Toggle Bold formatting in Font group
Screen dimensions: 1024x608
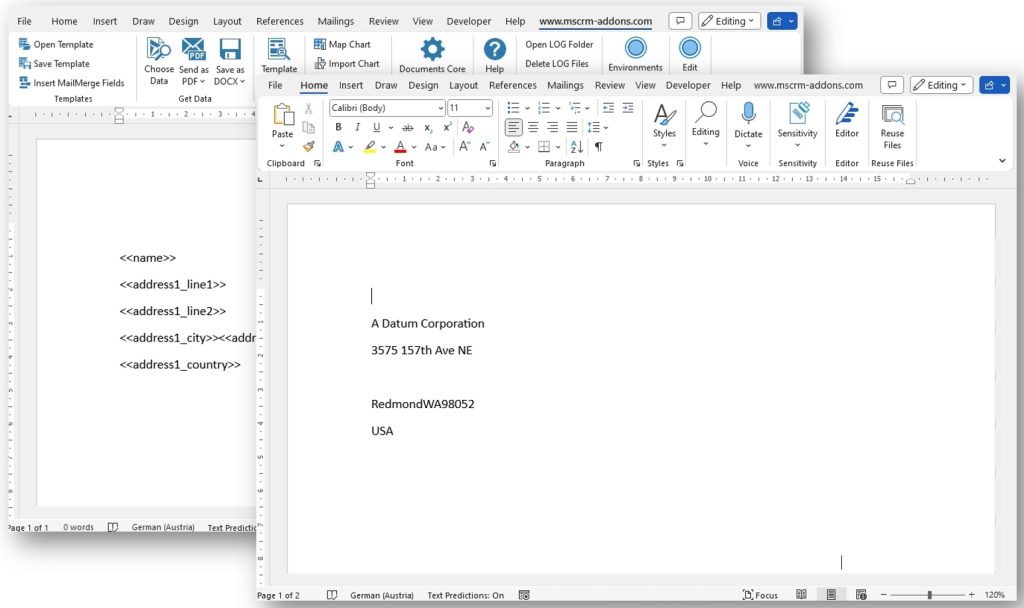pyautogui.click(x=338, y=127)
